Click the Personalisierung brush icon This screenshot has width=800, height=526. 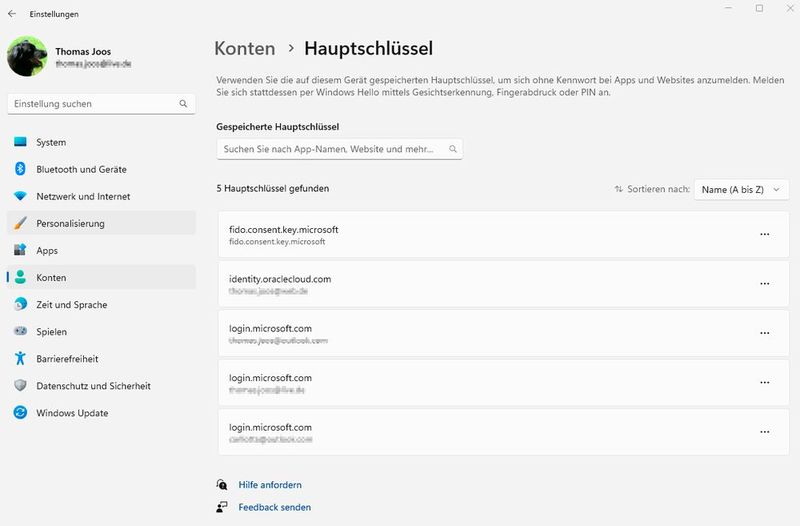click(x=20, y=223)
